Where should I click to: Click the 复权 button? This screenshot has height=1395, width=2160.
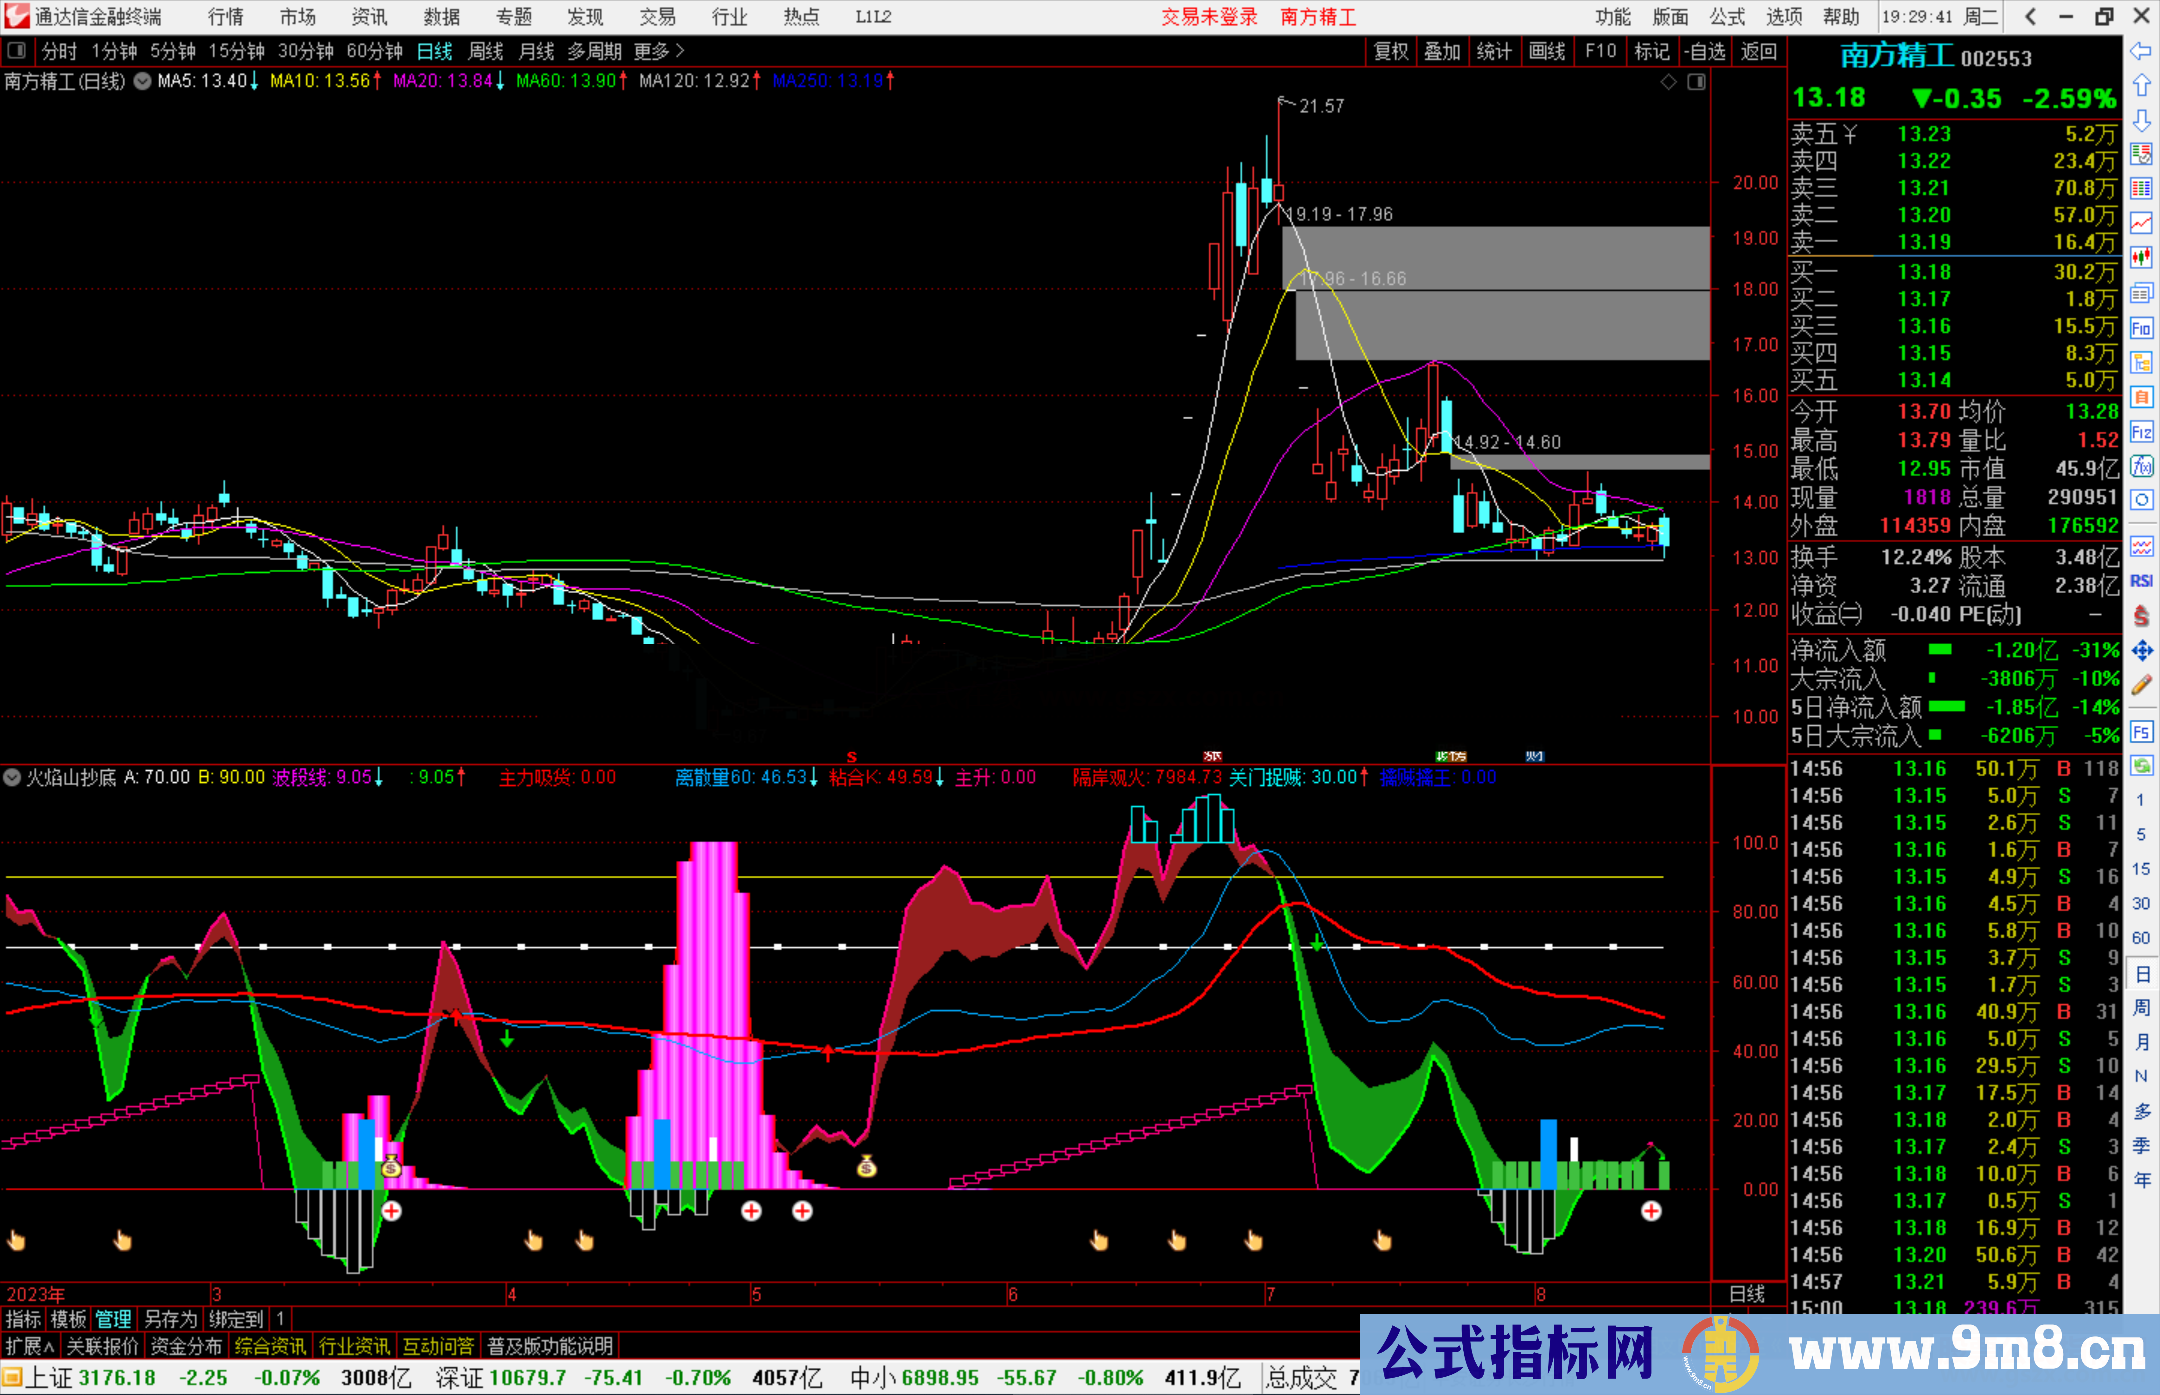[1391, 51]
